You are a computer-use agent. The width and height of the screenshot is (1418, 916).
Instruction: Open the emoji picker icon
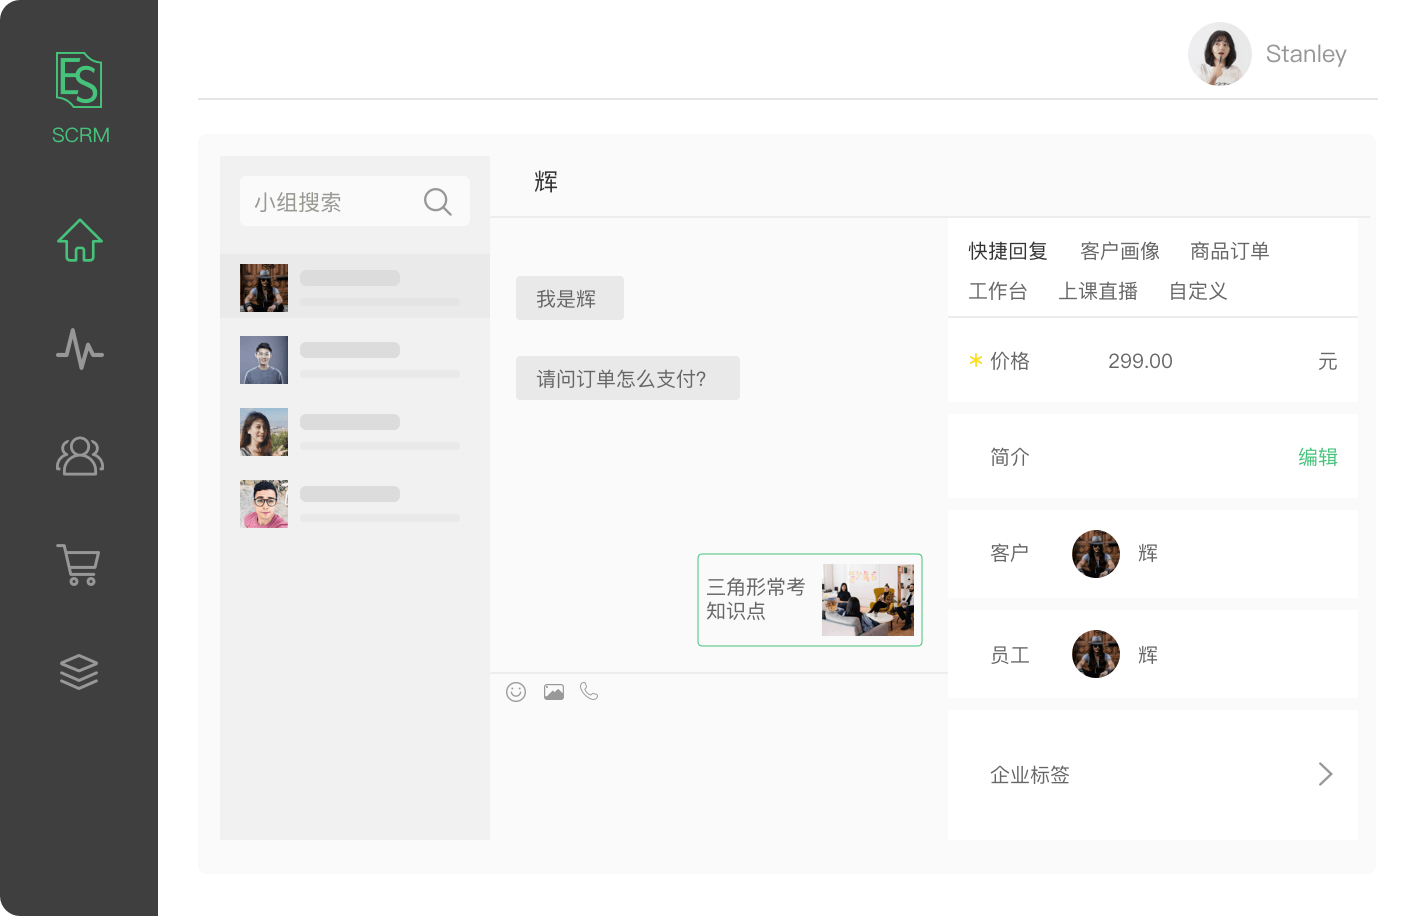[x=516, y=692]
